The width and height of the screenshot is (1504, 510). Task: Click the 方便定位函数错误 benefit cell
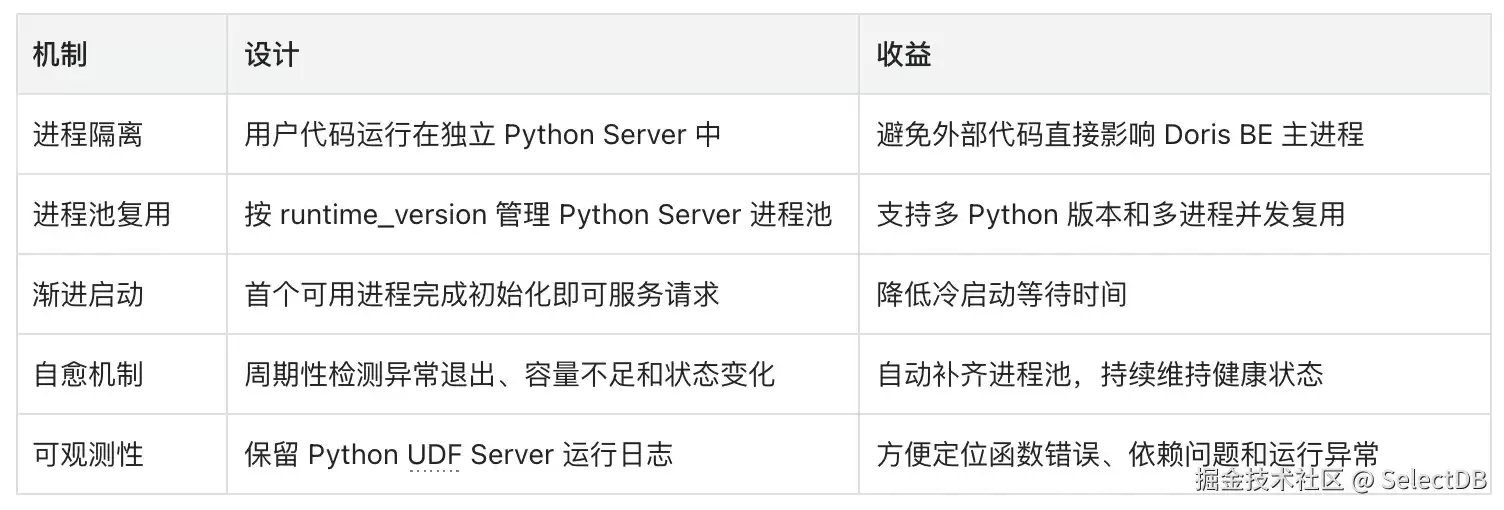click(1173, 454)
